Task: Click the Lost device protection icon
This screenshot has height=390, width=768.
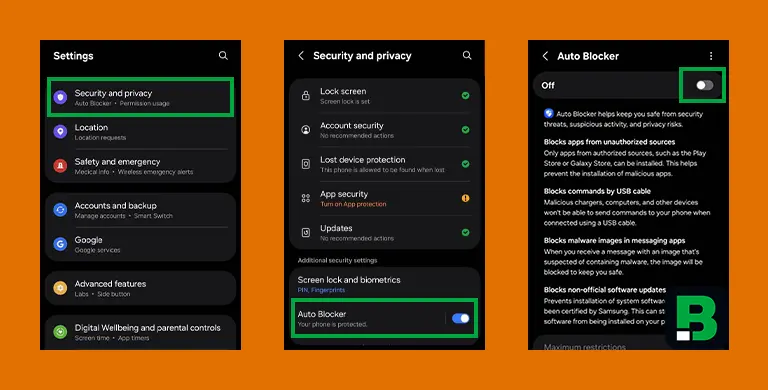Action: (x=306, y=164)
